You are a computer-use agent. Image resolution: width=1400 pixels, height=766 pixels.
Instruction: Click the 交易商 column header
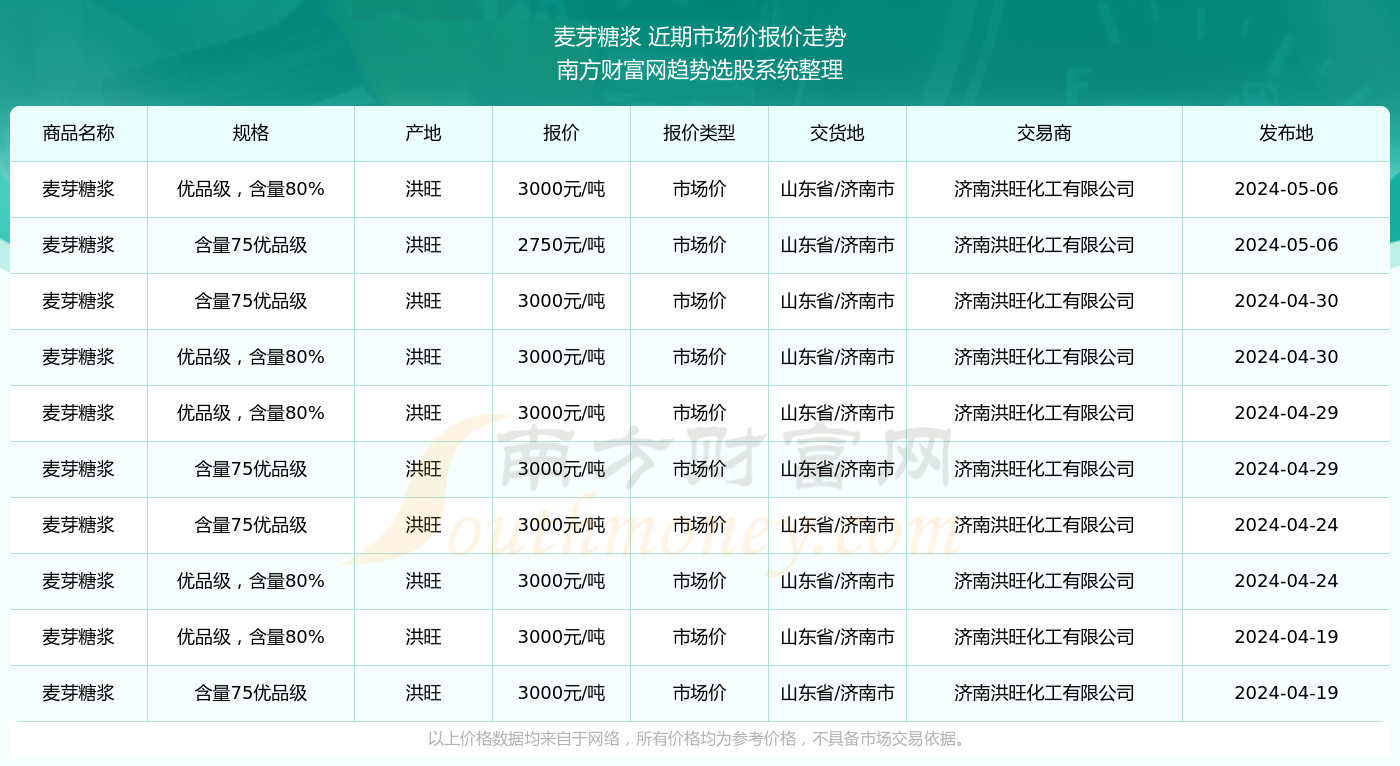[1044, 134]
